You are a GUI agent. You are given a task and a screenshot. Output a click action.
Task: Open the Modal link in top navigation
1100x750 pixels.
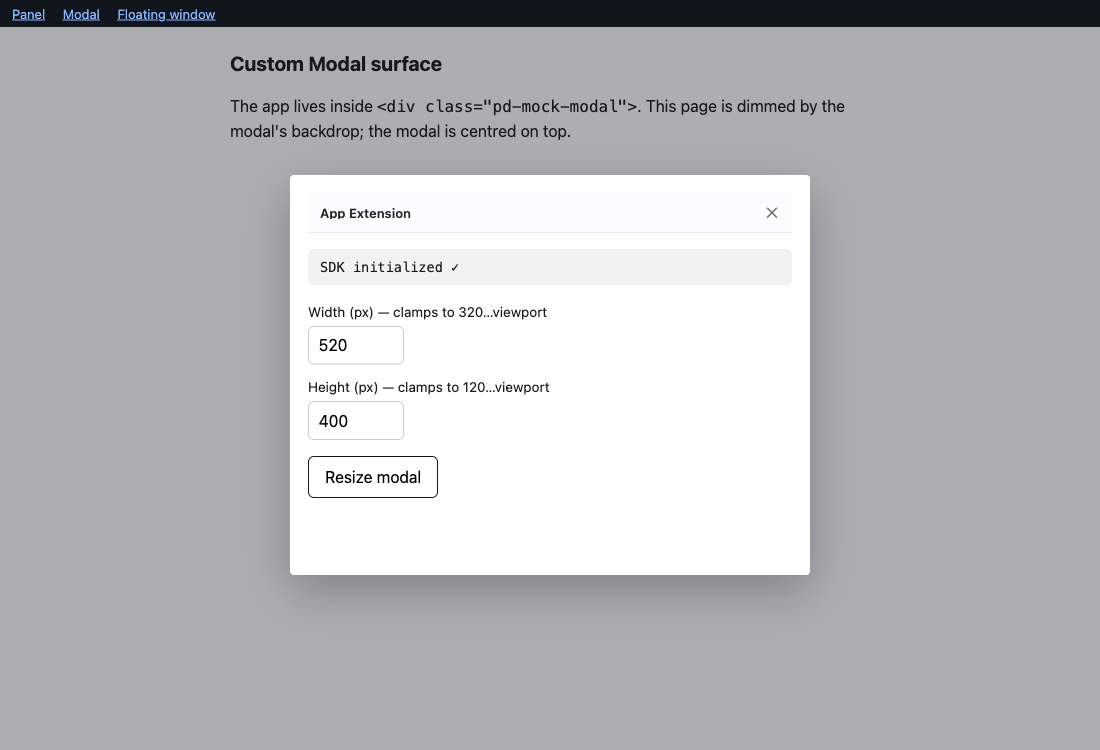(81, 14)
